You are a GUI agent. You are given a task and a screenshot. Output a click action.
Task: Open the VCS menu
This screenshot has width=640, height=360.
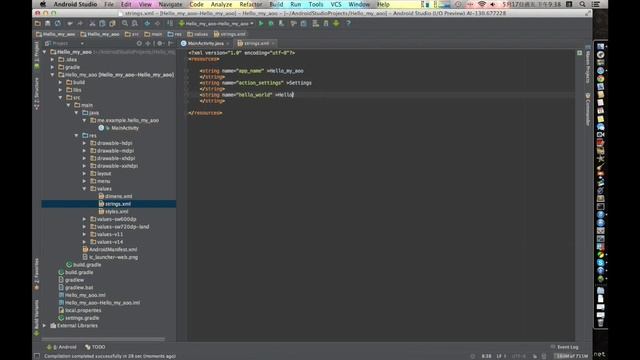tap(336, 4)
